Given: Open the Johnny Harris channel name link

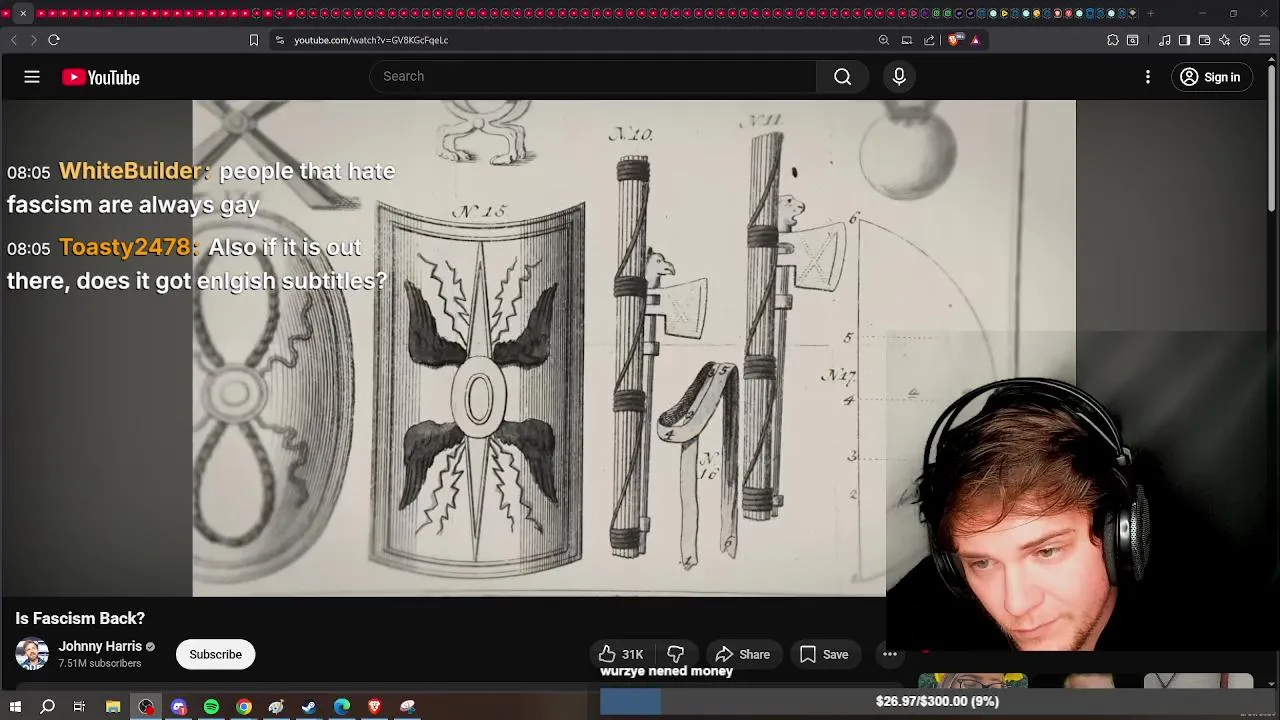Looking at the screenshot, I should [100, 646].
